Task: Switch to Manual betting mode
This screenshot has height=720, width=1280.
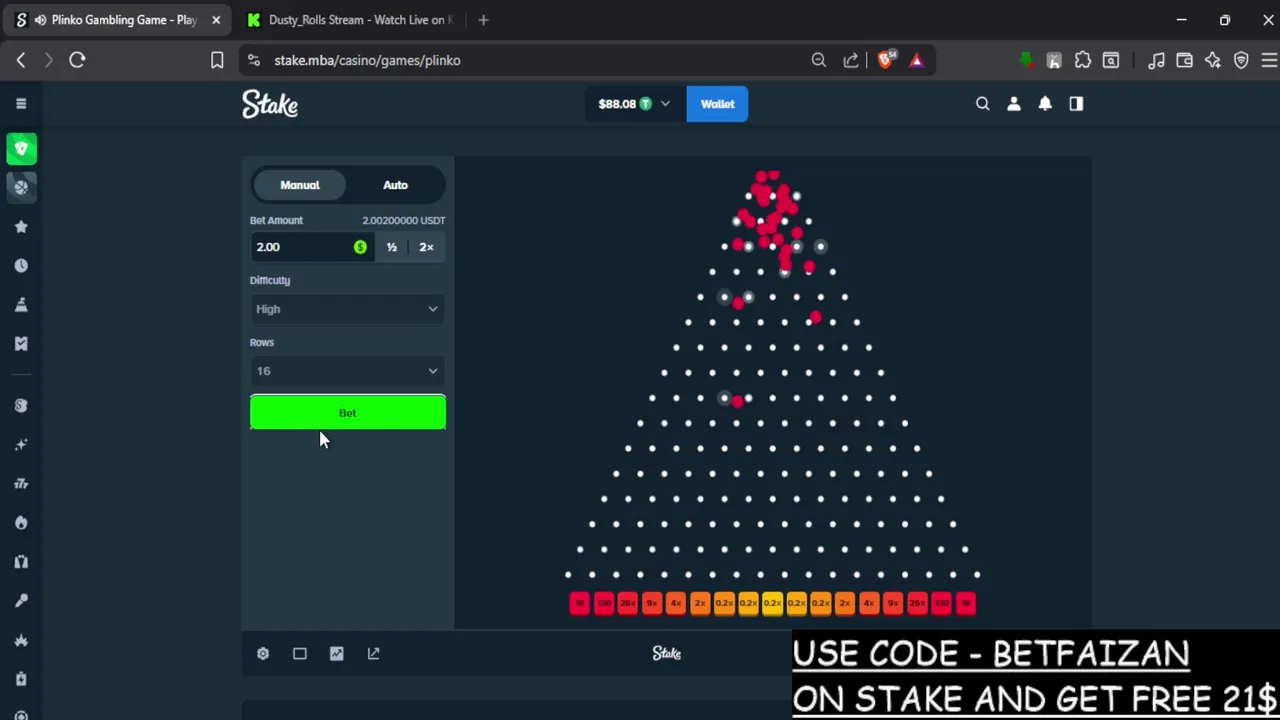Action: 300,185
